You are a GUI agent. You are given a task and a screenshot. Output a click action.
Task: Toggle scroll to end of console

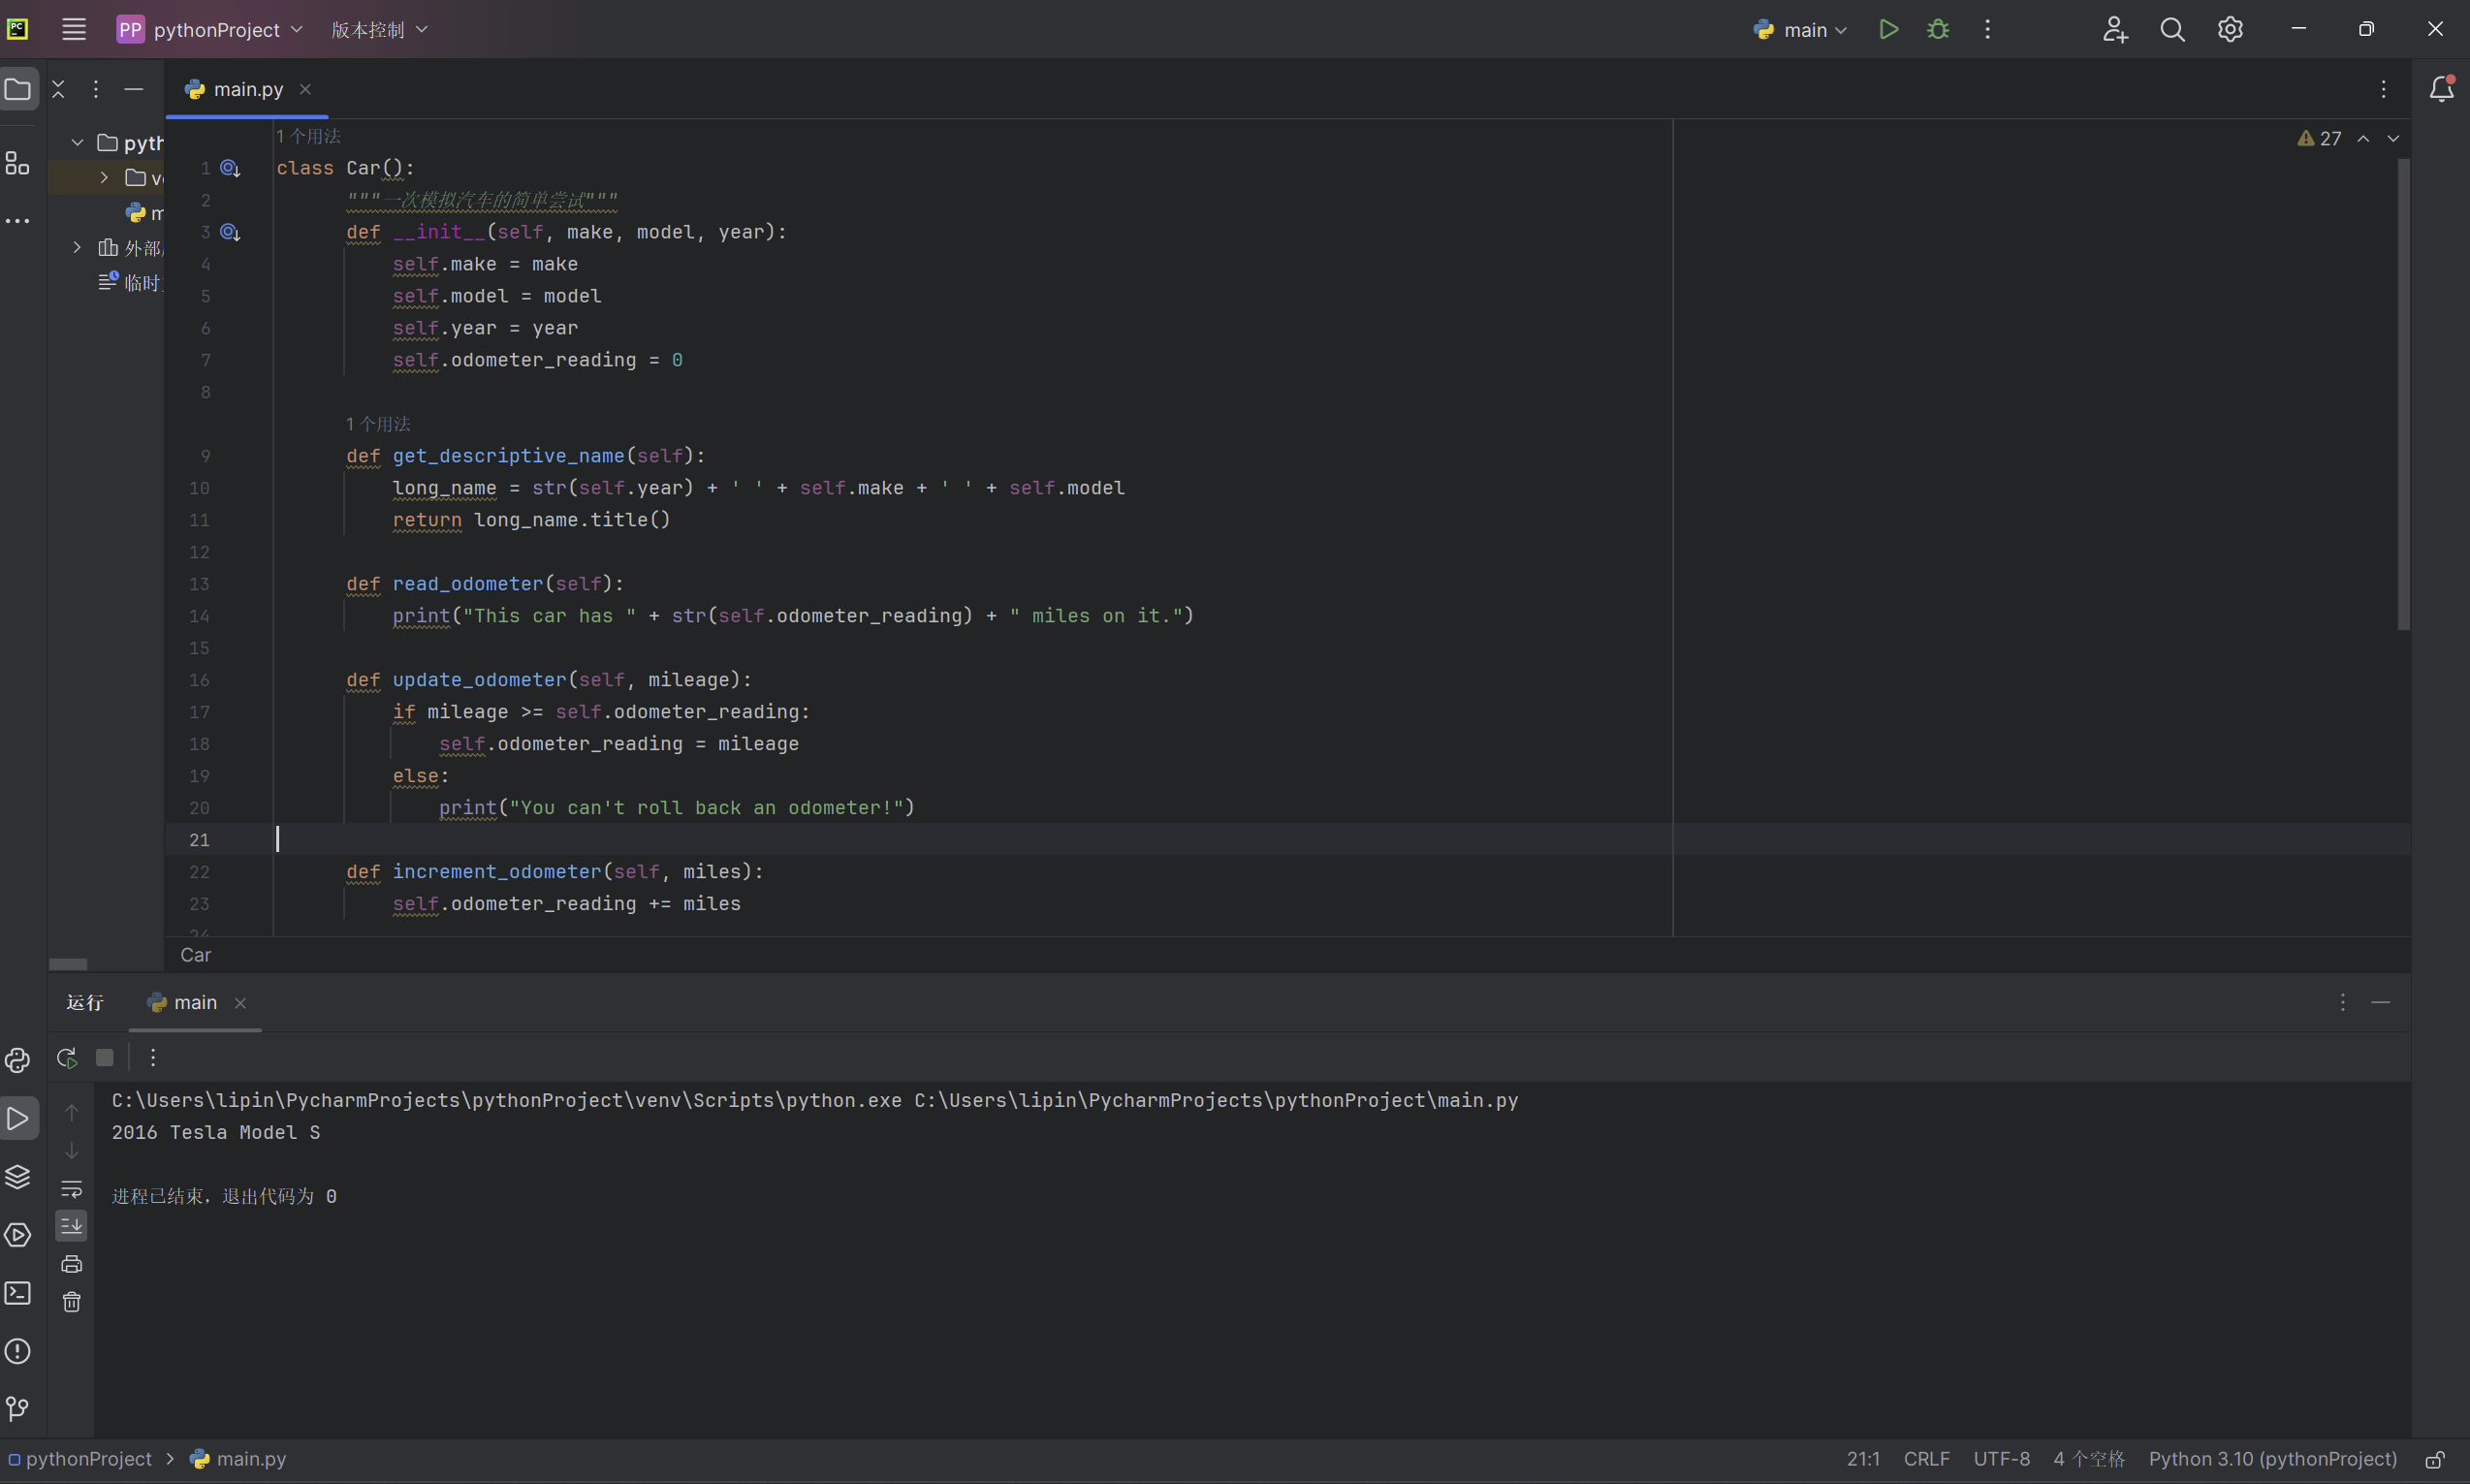point(72,1226)
